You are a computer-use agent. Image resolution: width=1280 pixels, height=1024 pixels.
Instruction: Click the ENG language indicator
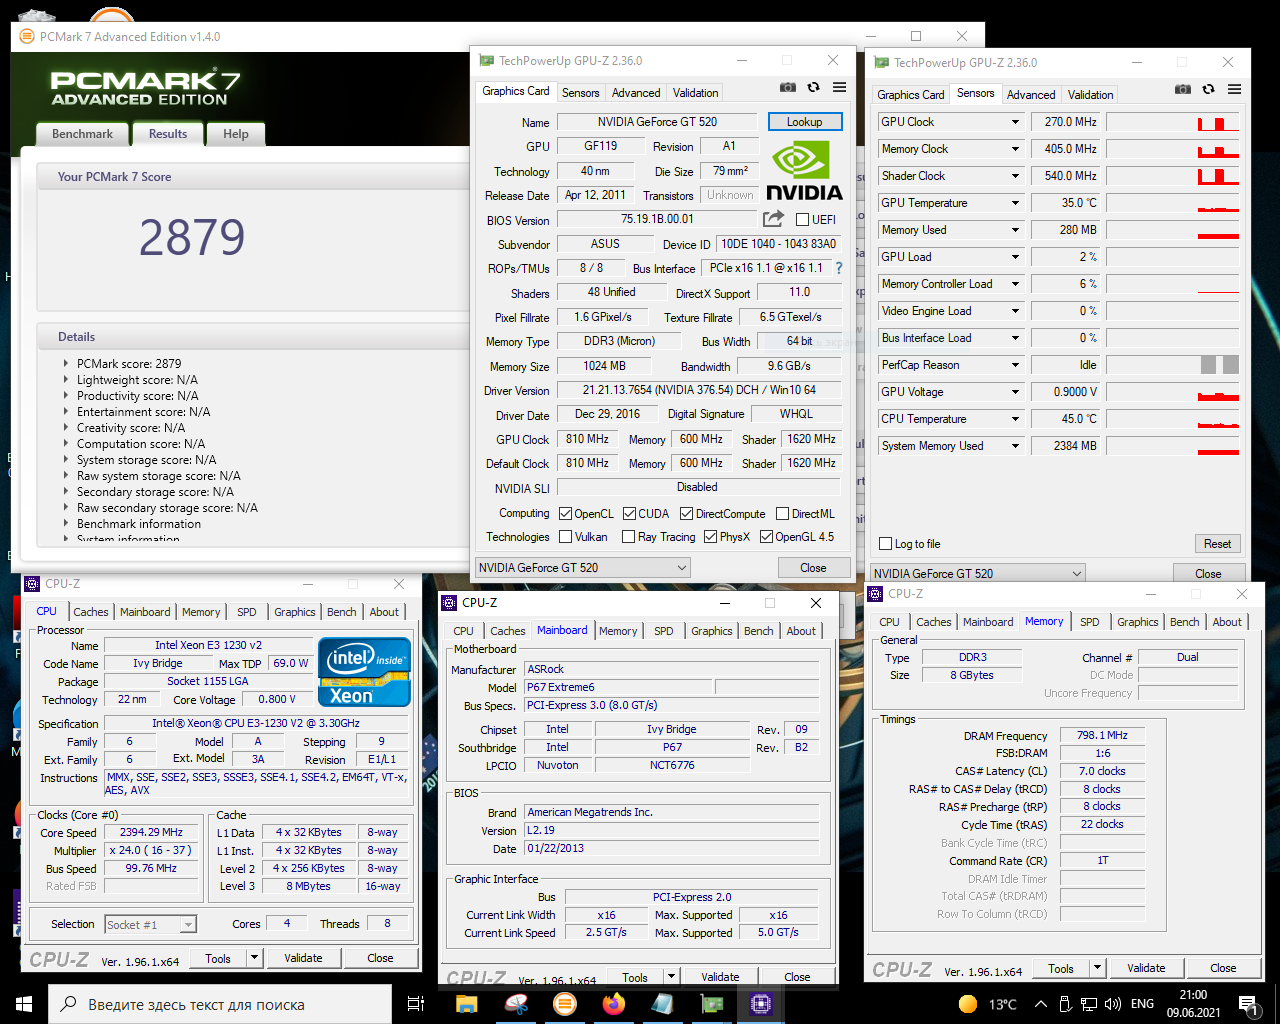tap(1142, 1004)
